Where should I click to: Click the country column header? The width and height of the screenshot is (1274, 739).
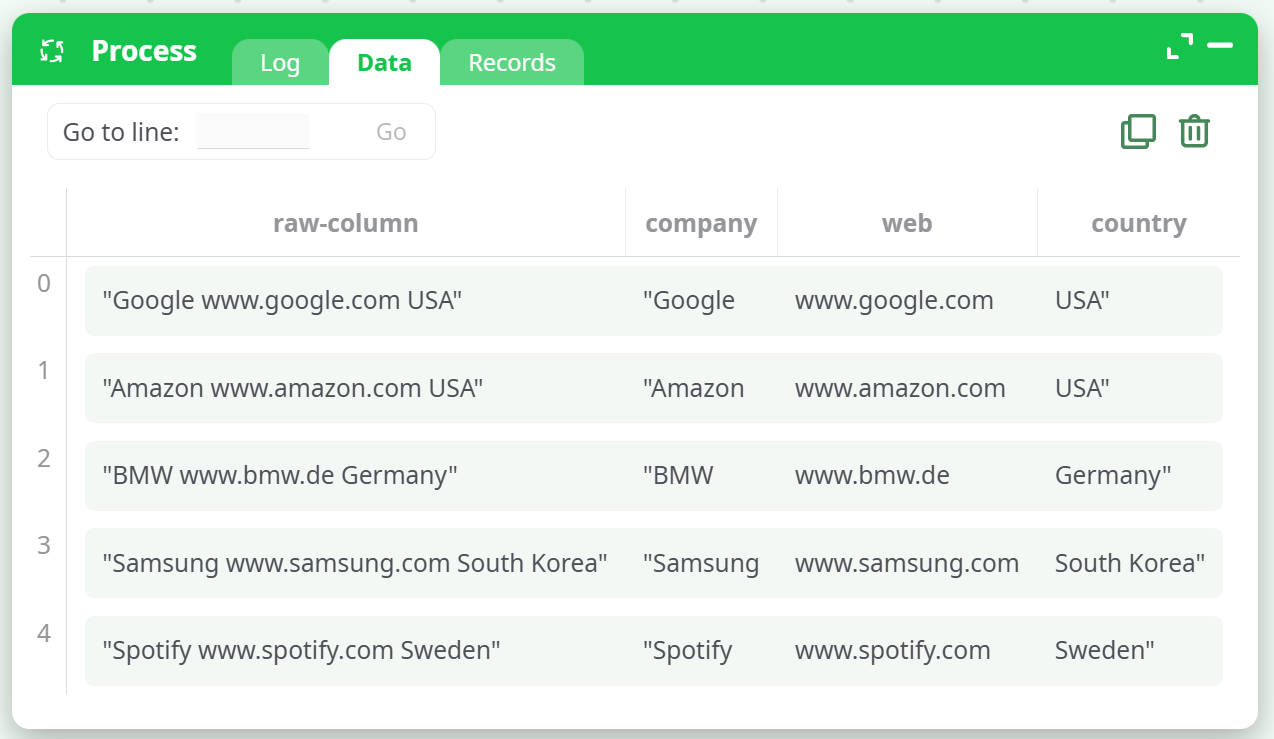click(1138, 223)
